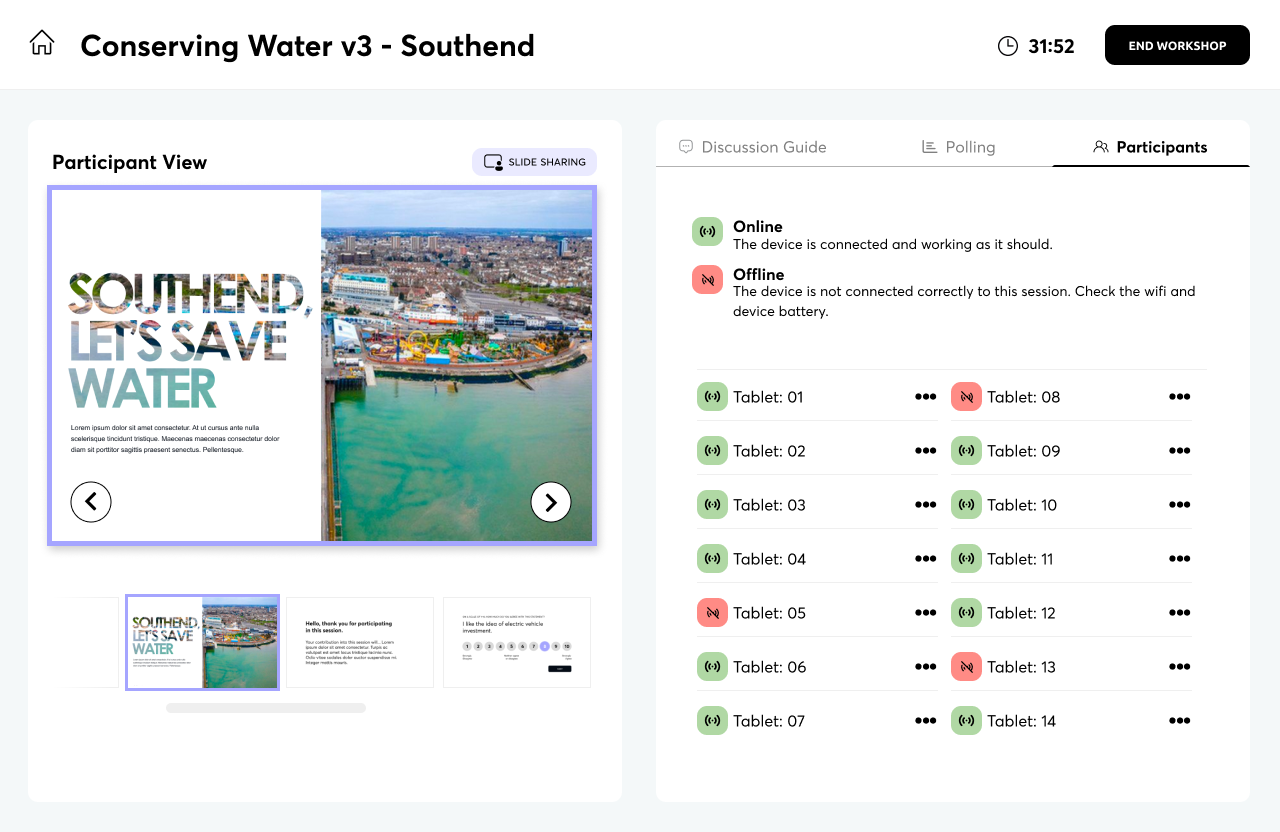Go to next slide with right arrow
The height and width of the screenshot is (832, 1280).
pos(551,502)
